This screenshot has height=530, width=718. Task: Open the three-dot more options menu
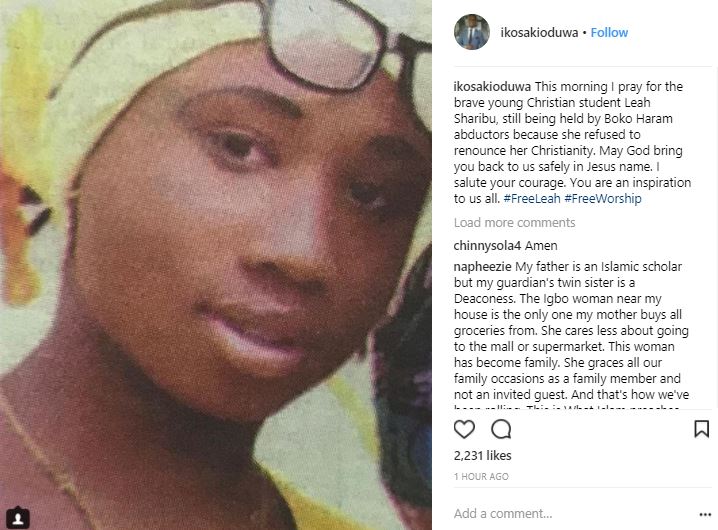[705, 514]
